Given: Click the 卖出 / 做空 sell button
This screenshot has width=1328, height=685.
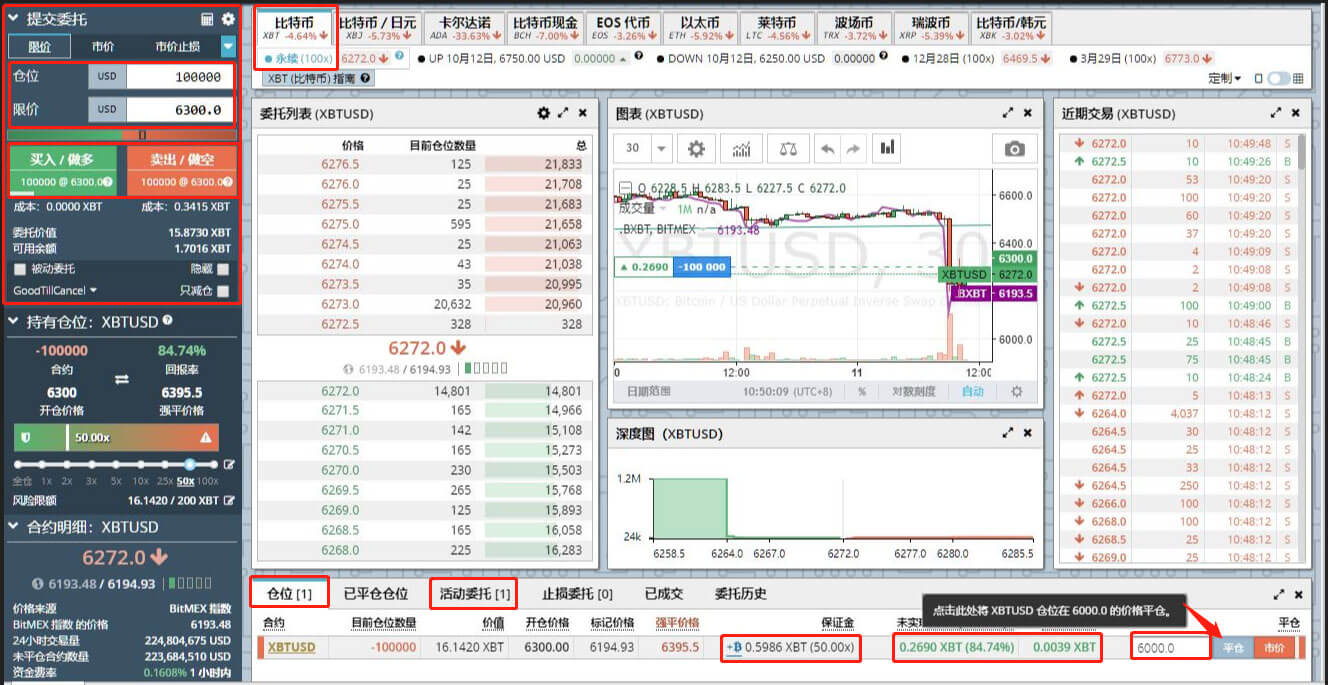Looking at the screenshot, I should pyautogui.click(x=182, y=170).
